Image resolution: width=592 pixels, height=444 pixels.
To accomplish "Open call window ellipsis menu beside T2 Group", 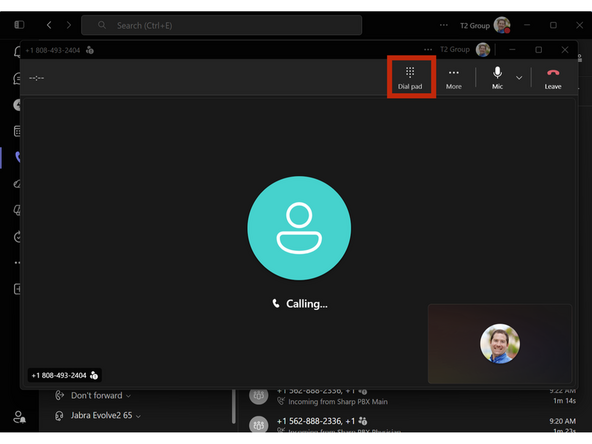I will 428,49.
